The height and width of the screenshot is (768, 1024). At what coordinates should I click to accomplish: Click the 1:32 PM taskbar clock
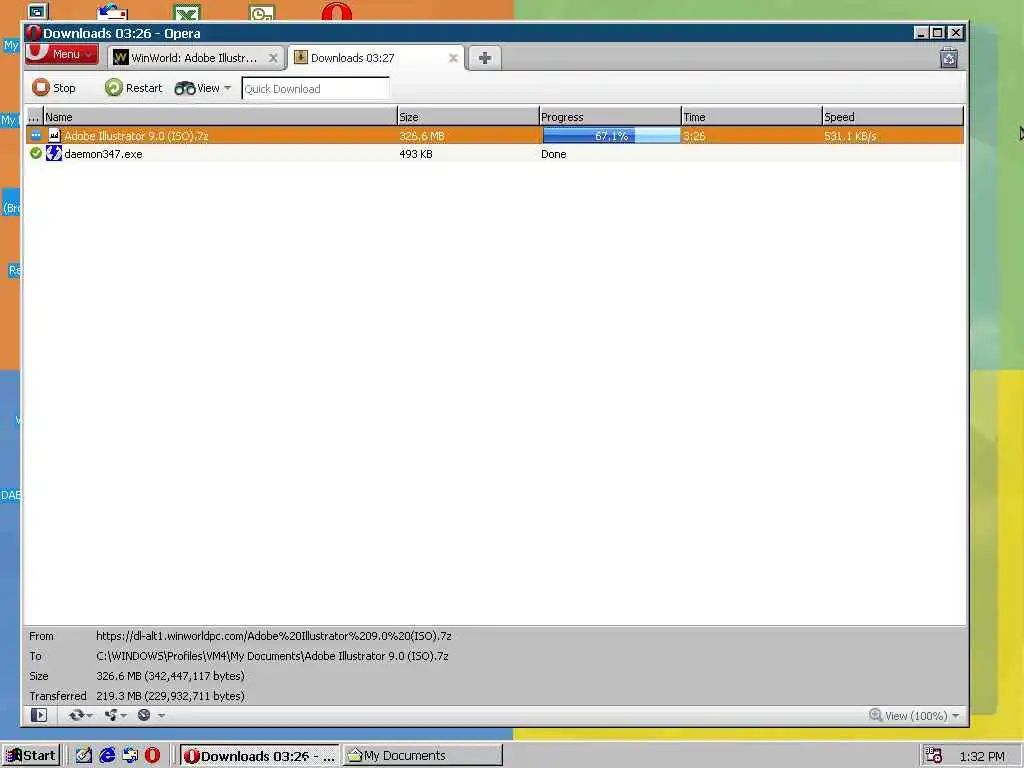pos(982,757)
